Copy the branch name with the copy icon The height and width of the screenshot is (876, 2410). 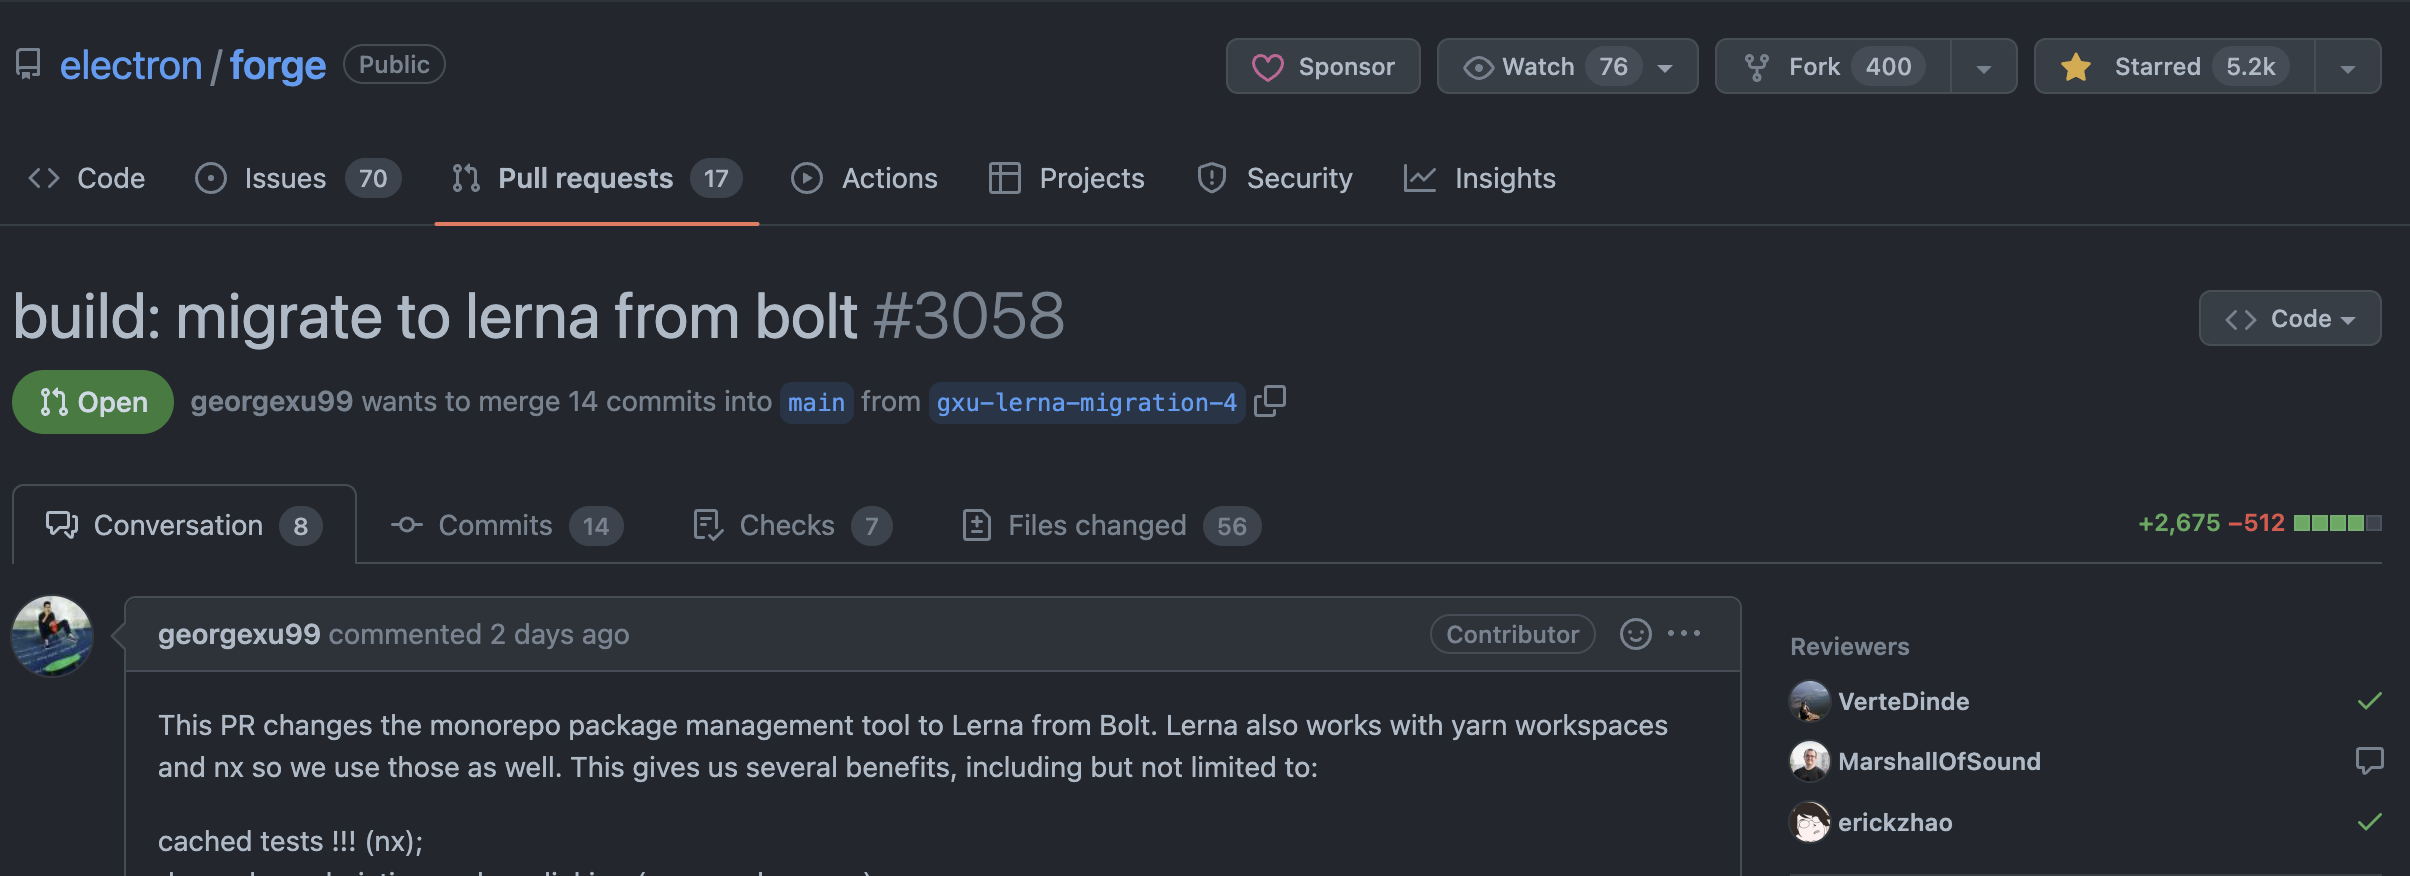pos(1270,401)
